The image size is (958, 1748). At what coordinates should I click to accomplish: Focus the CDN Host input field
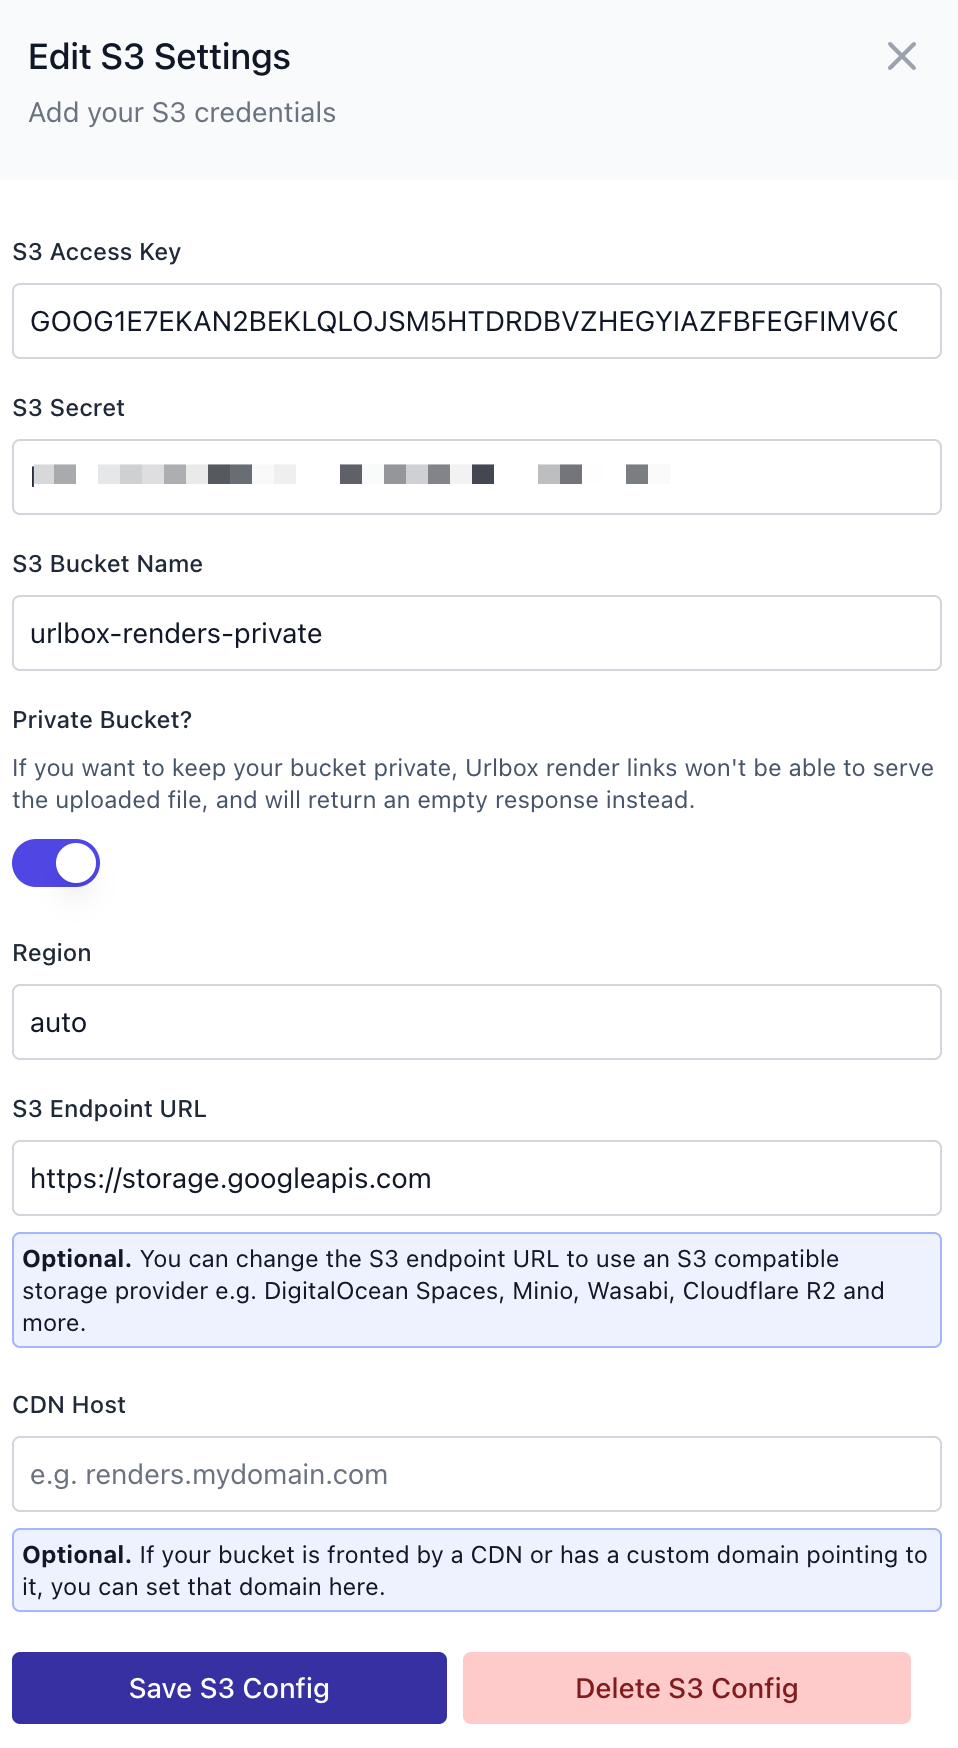(x=476, y=1474)
